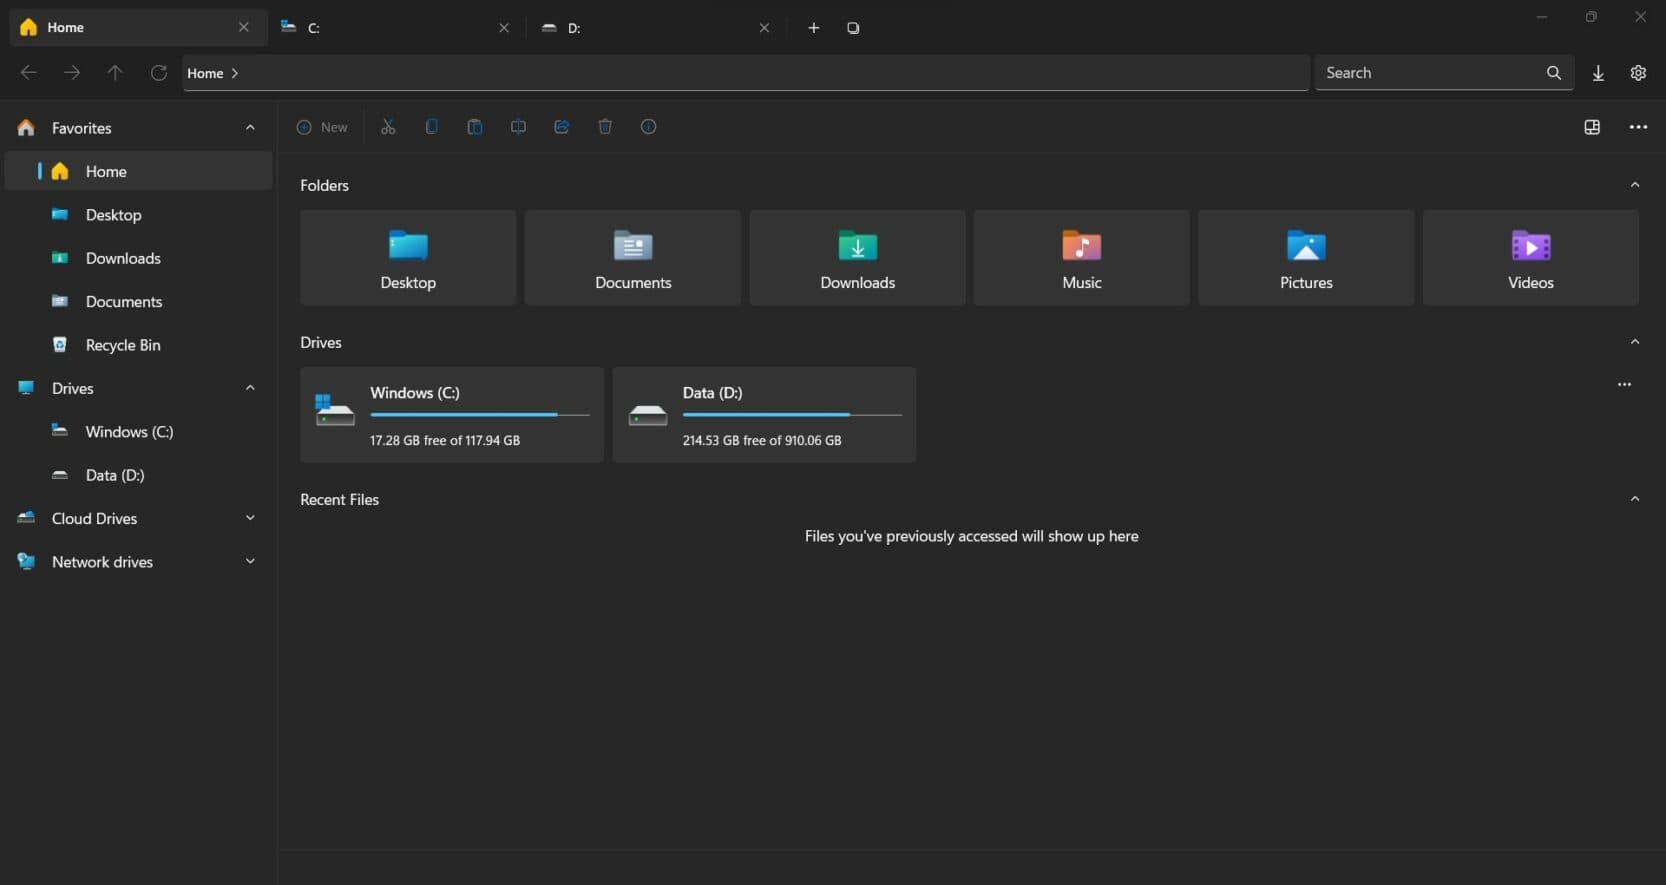Collapse the Drives sidebar section
The height and width of the screenshot is (885, 1666).
[250, 388]
